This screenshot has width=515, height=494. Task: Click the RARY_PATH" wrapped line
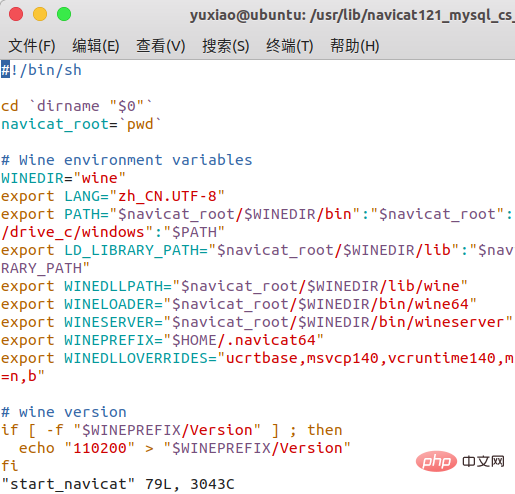45,268
